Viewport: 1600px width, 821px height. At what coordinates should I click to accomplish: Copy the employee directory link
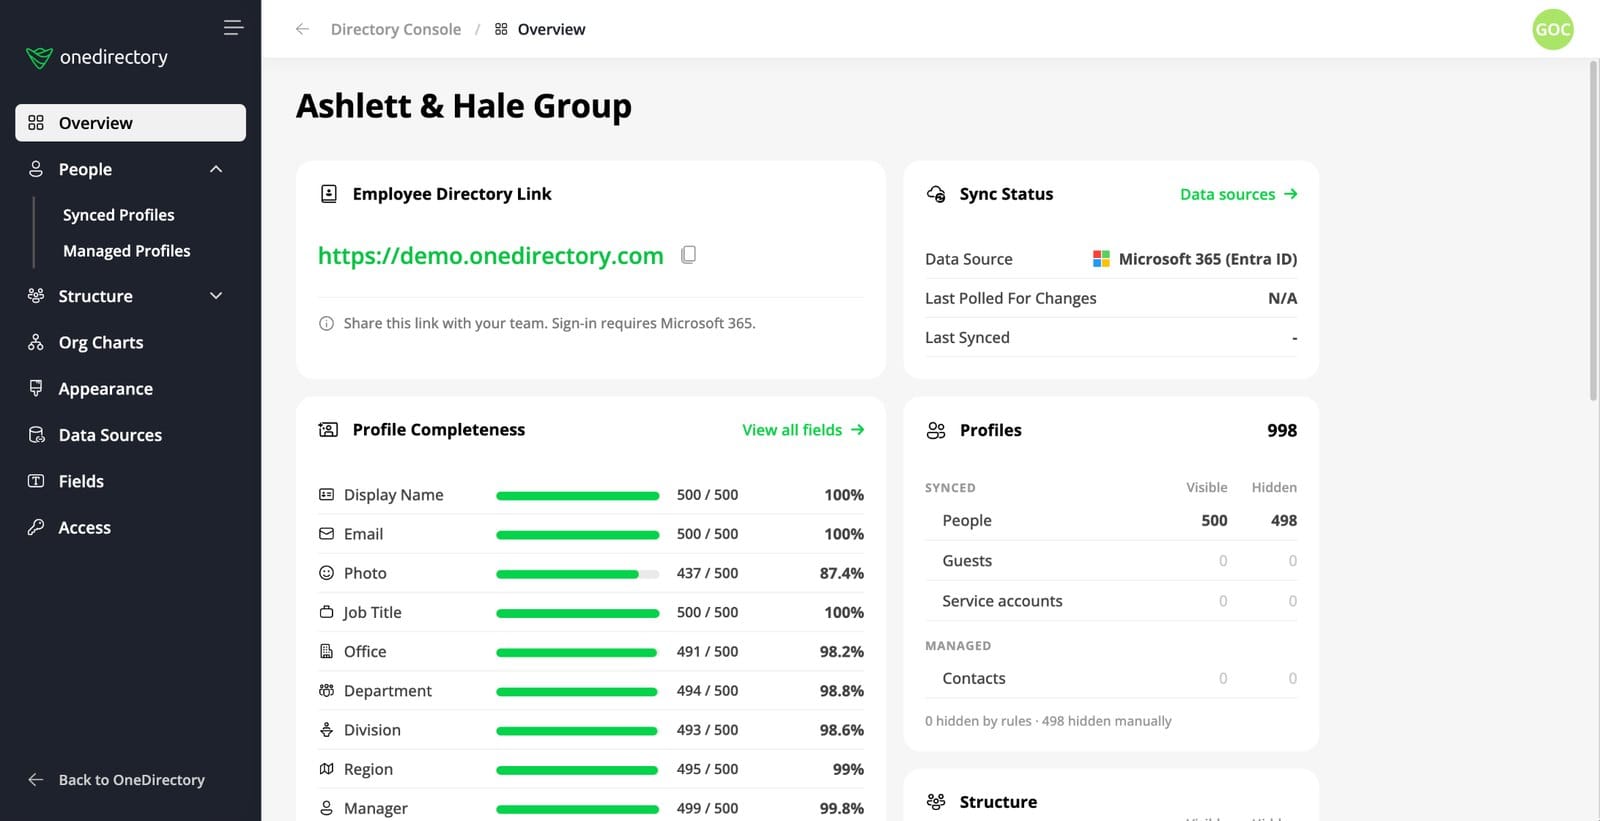(x=688, y=255)
